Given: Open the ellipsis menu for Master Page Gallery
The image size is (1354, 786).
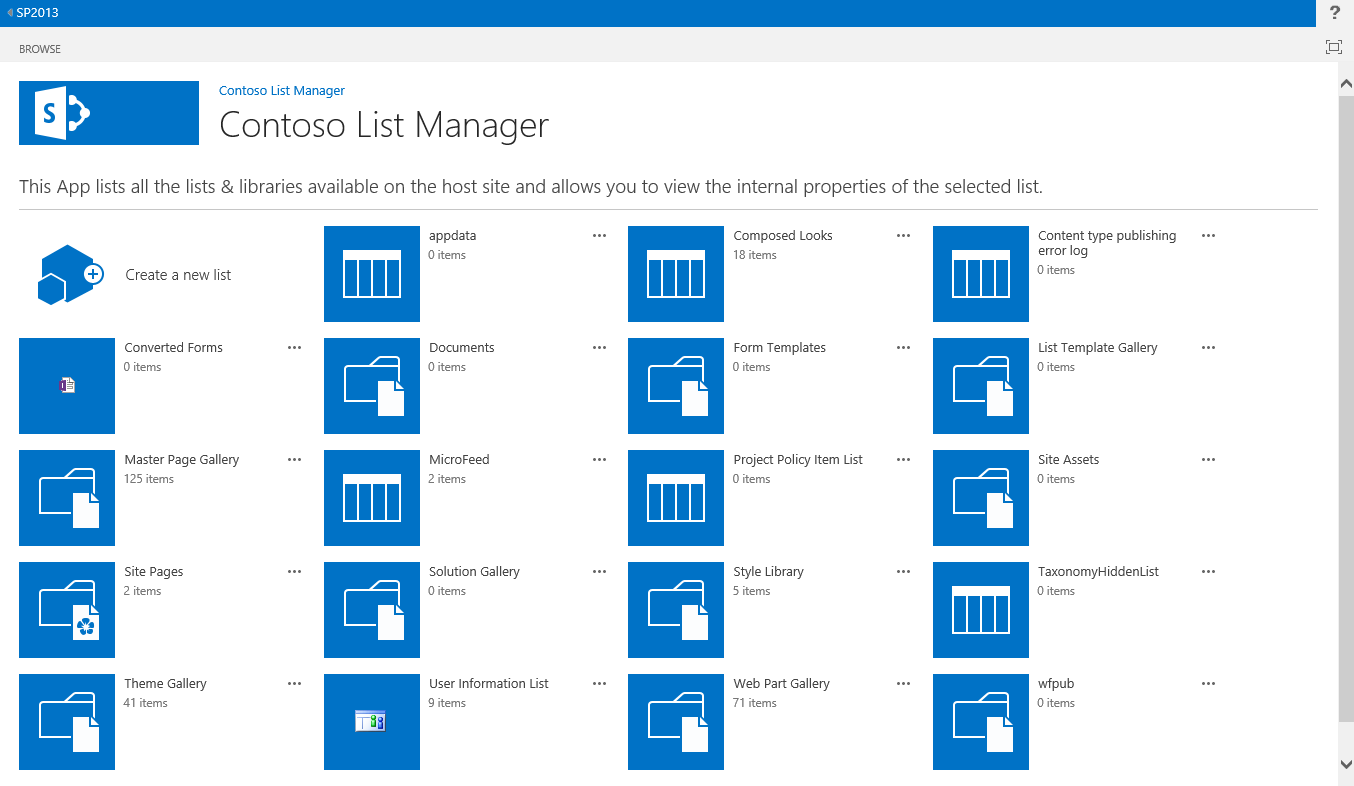Looking at the screenshot, I should pyautogui.click(x=294, y=460).
